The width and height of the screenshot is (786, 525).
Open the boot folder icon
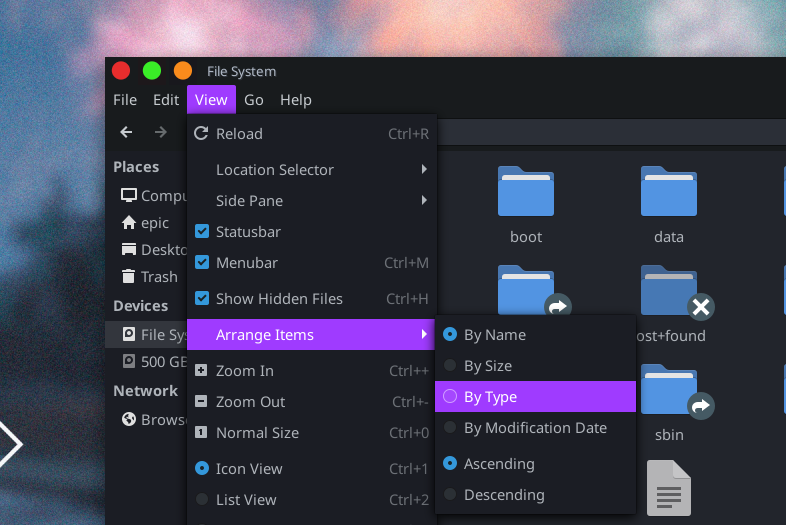click(526, 192)
